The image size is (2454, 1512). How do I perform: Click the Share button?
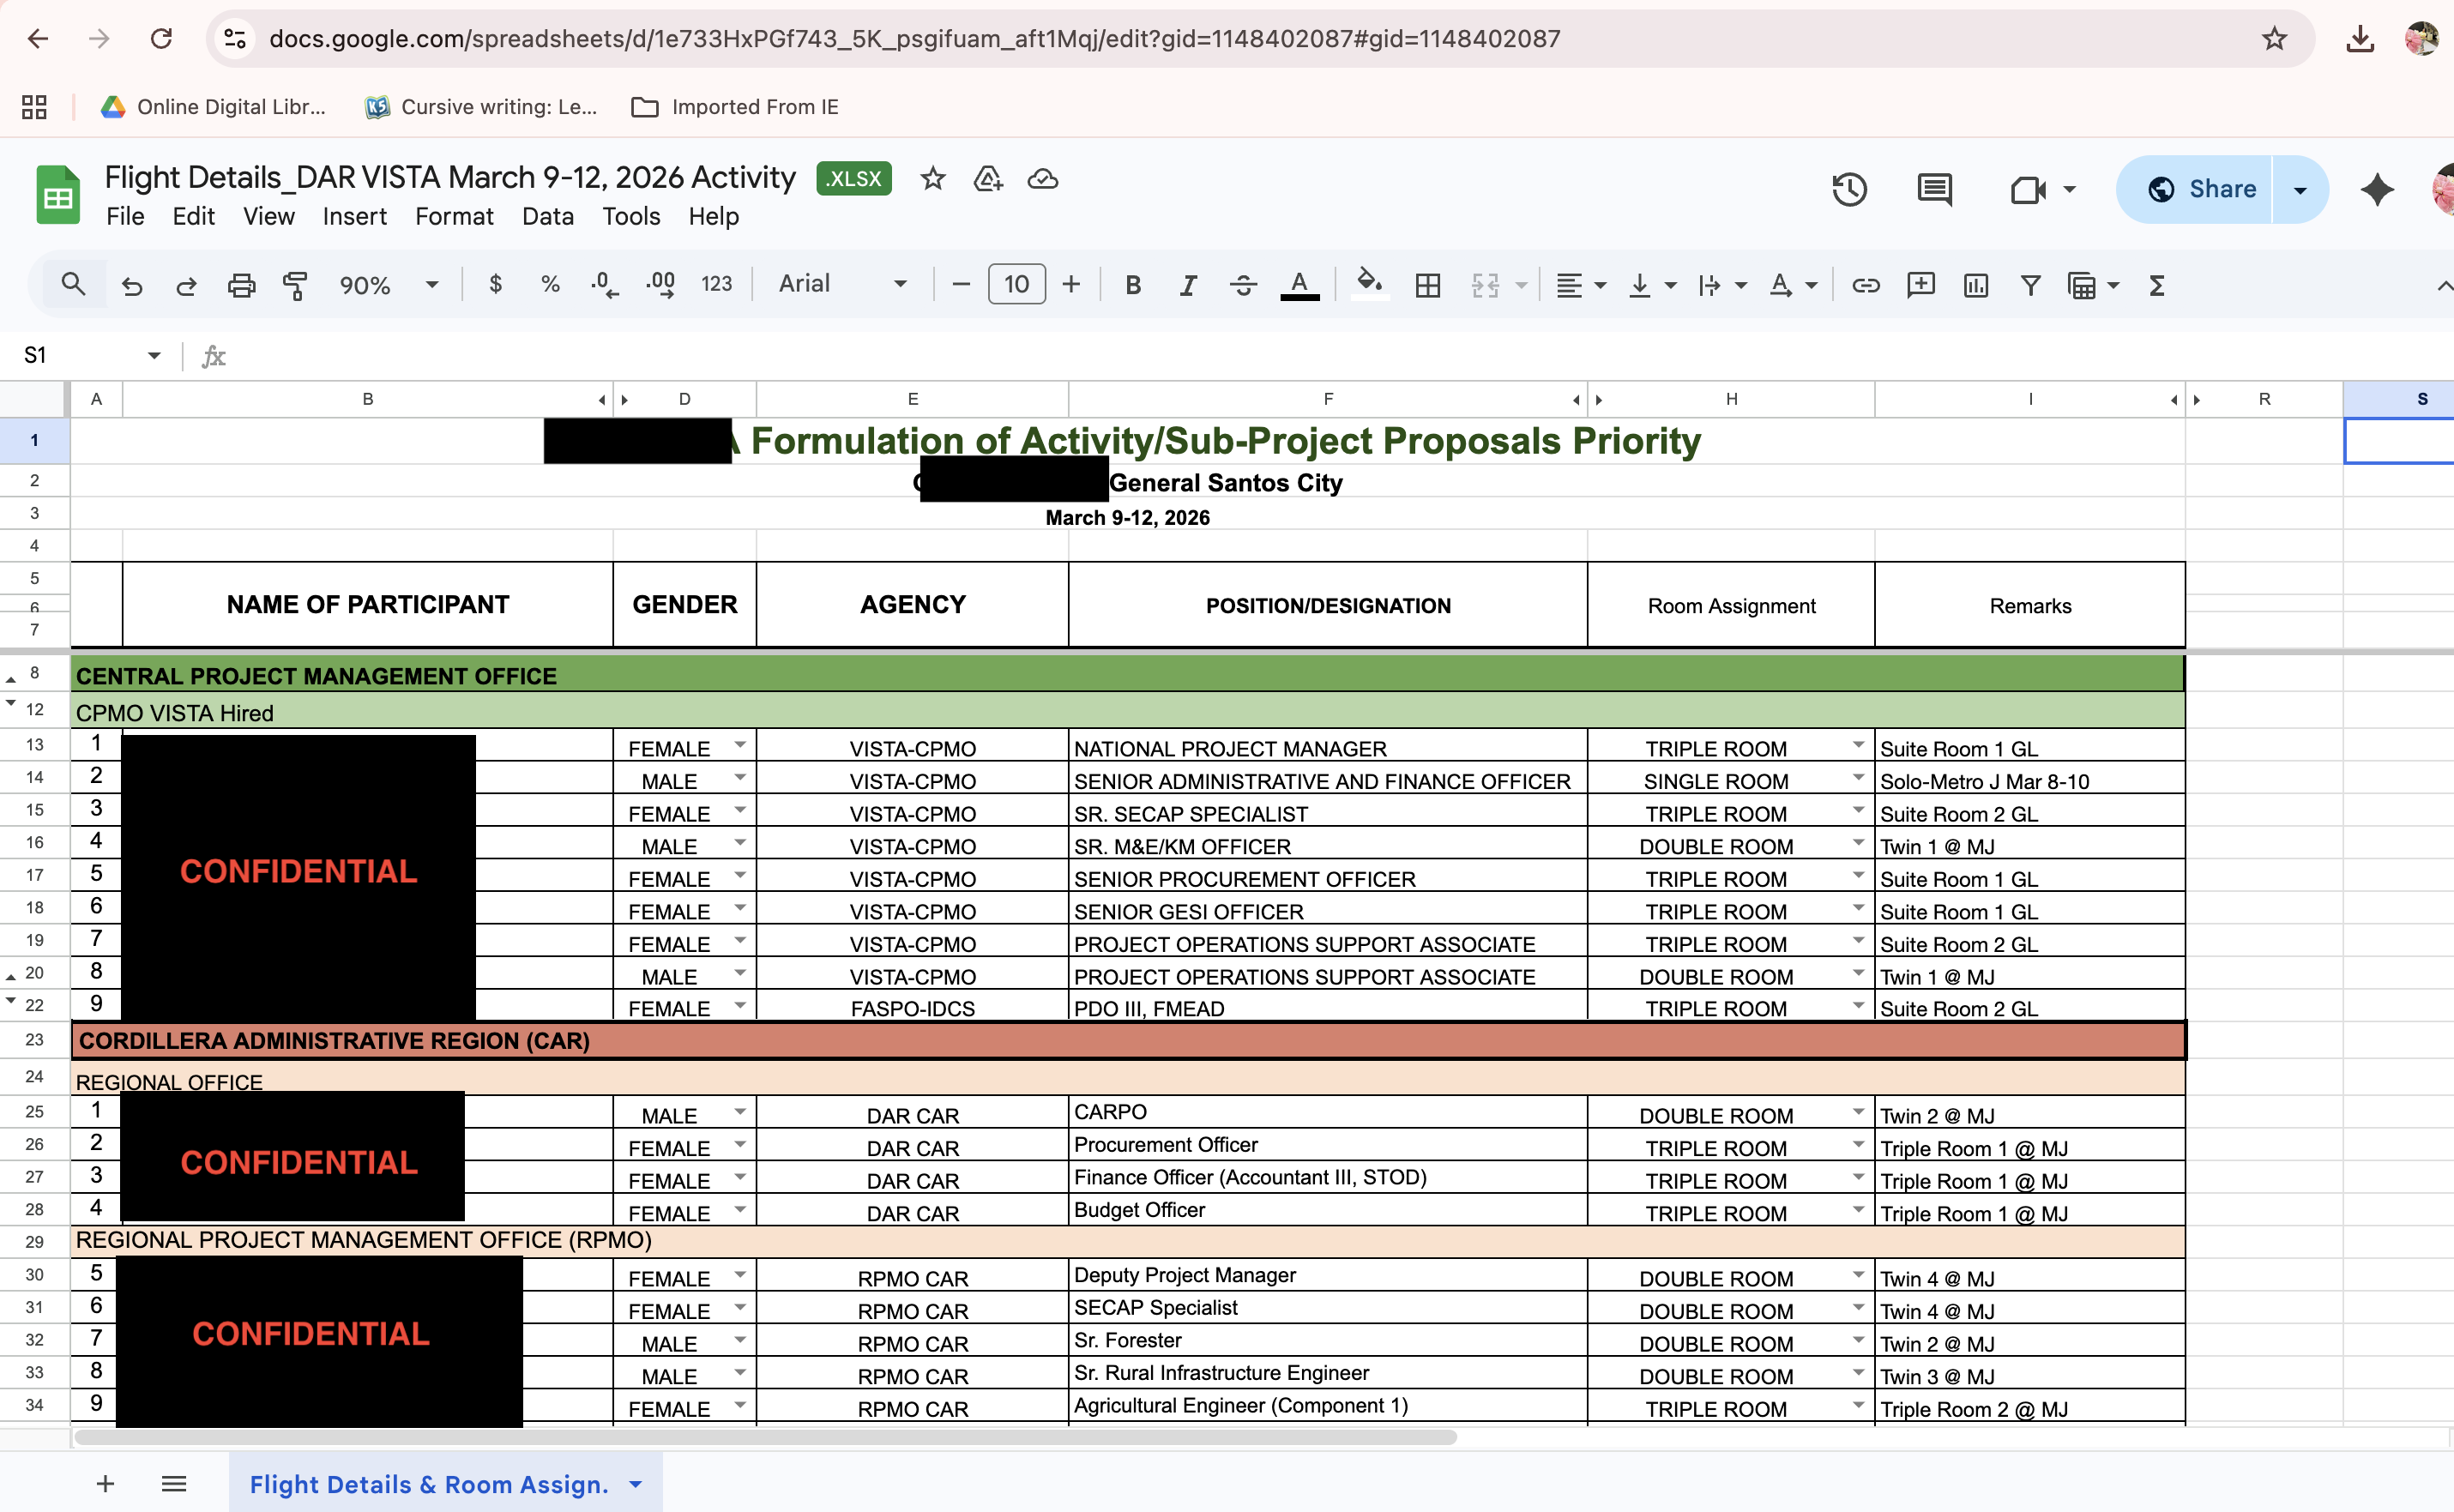coord(2202,189)
